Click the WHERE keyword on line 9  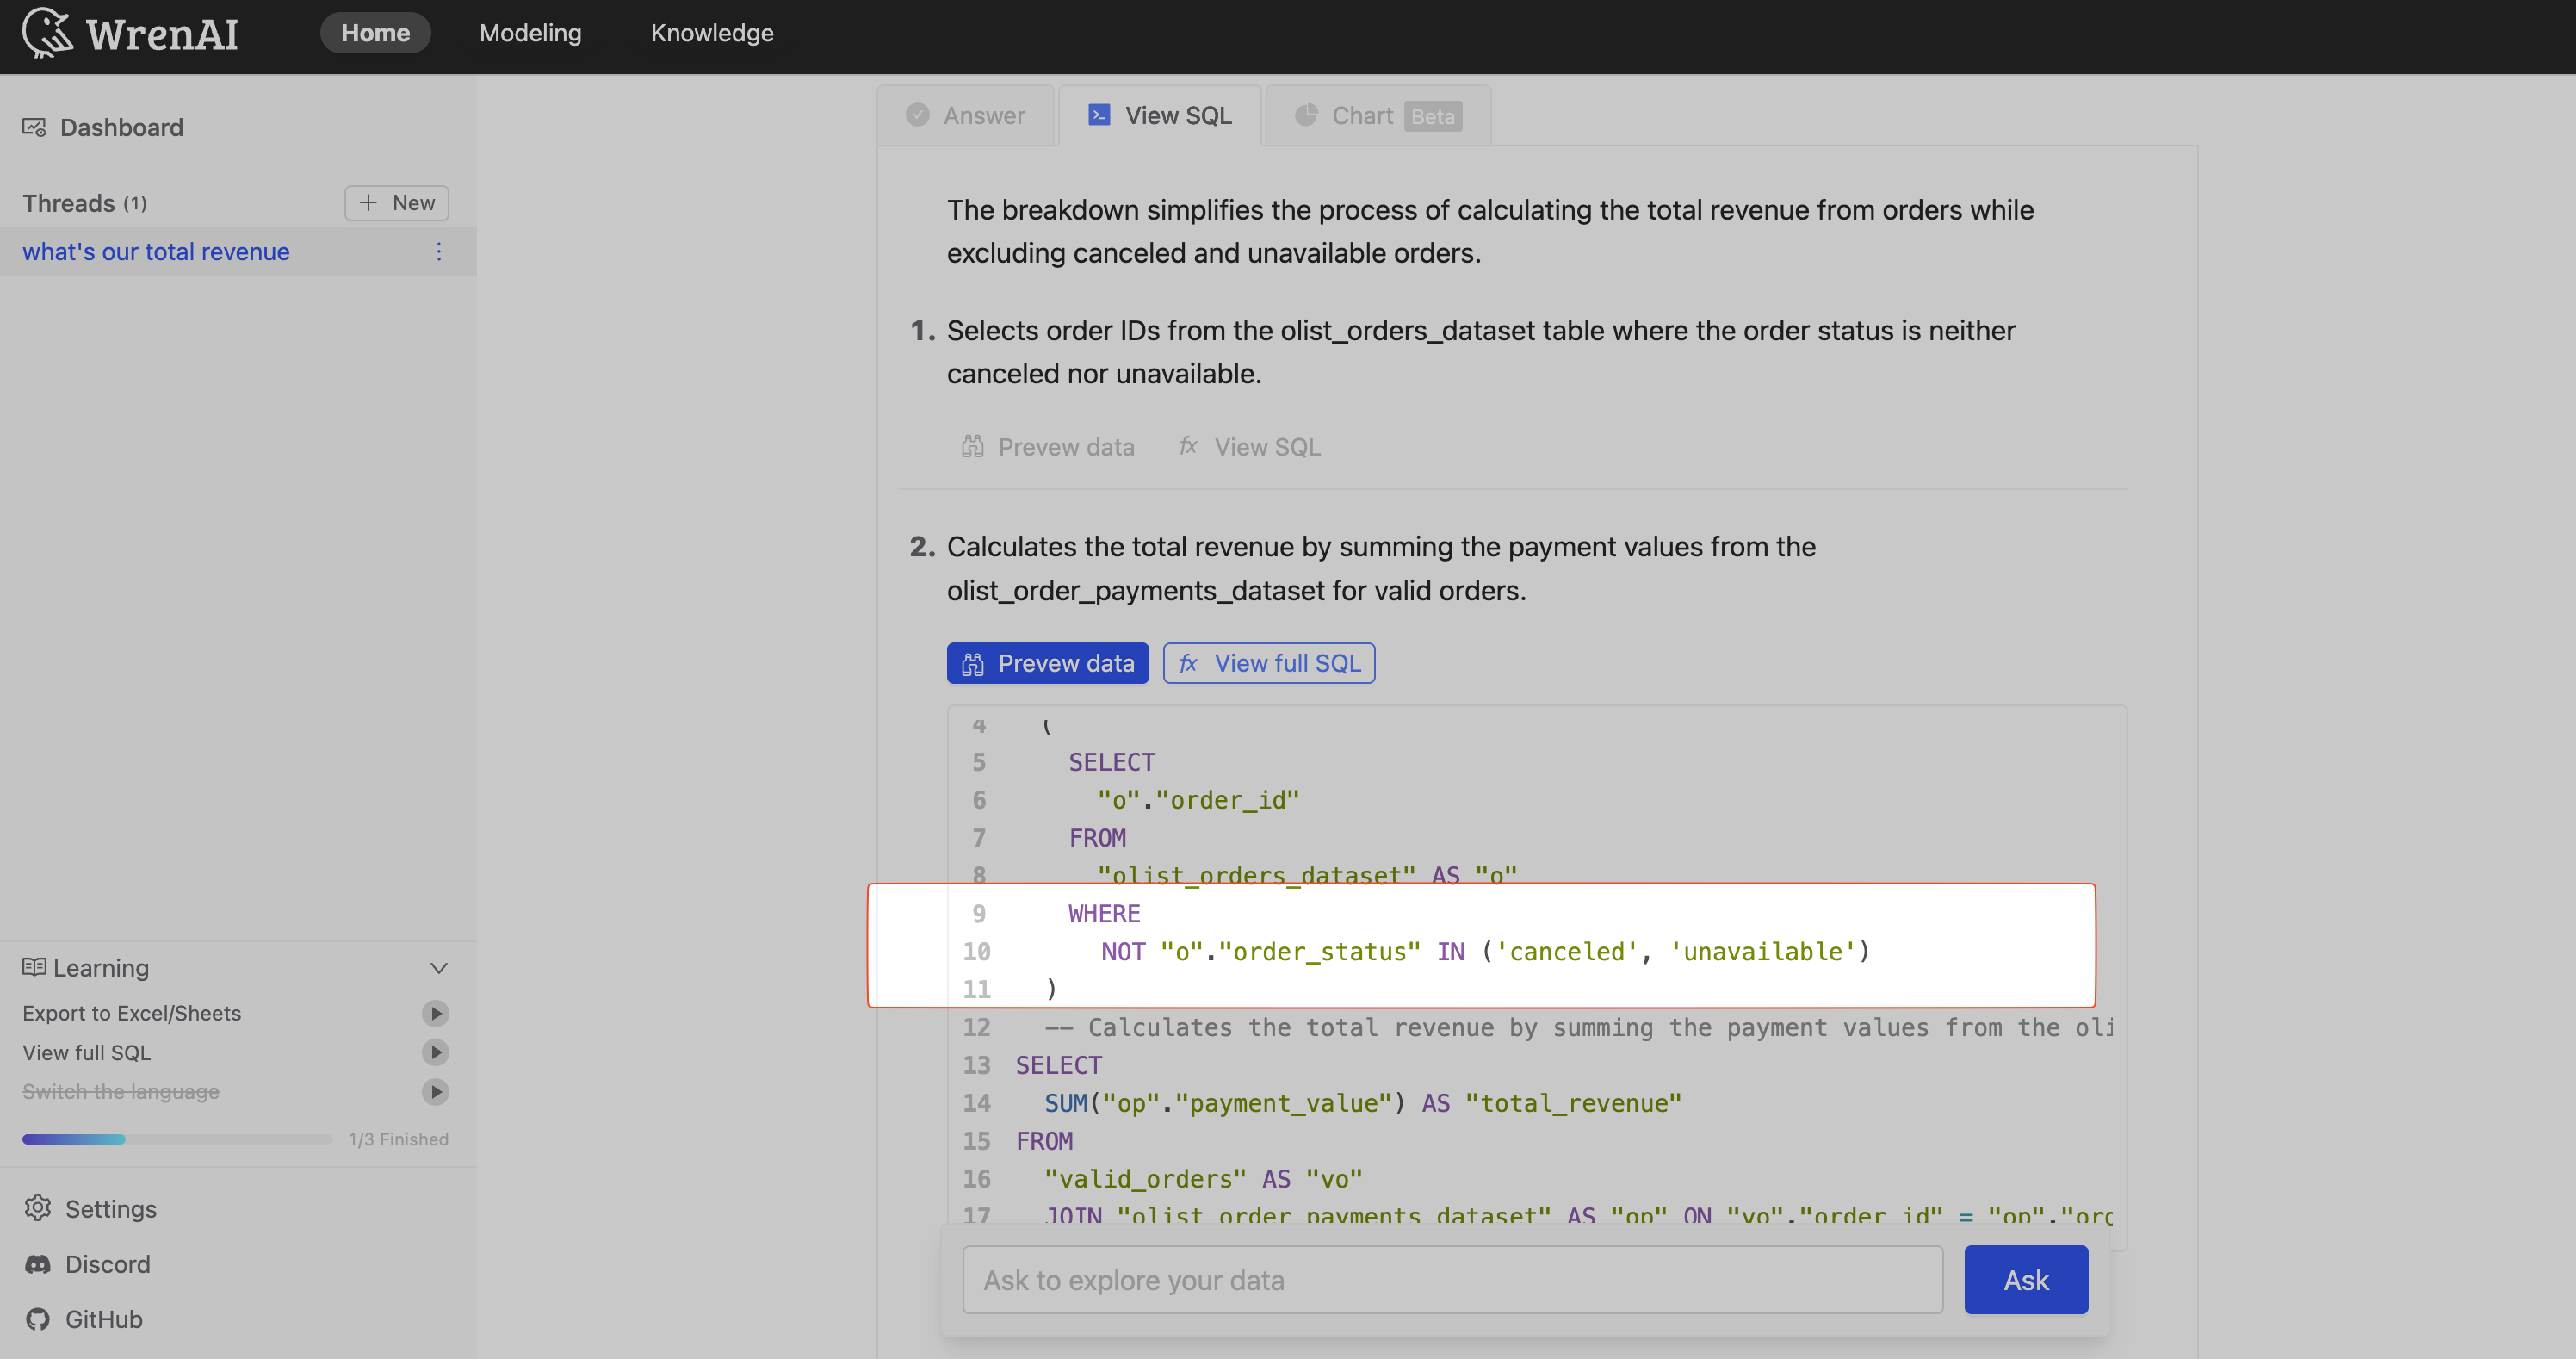pyautogui.click(x=1104, y=913)
